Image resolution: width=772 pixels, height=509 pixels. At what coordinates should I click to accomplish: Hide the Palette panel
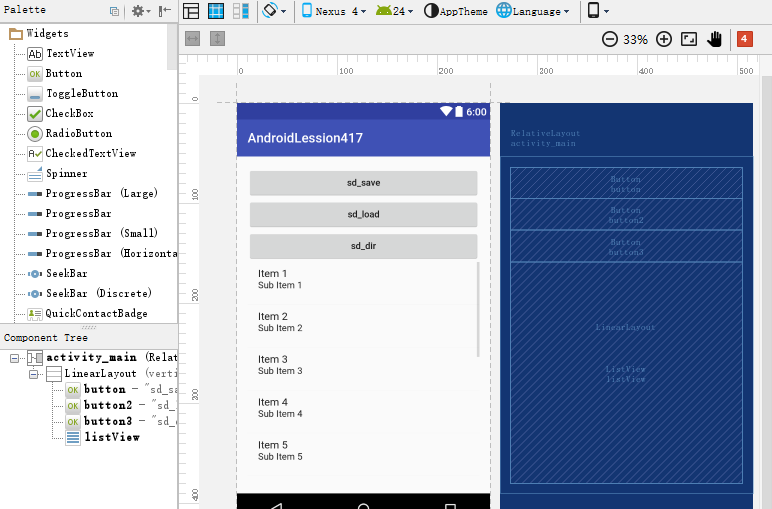pyautogui.click(x=164, y=11)
